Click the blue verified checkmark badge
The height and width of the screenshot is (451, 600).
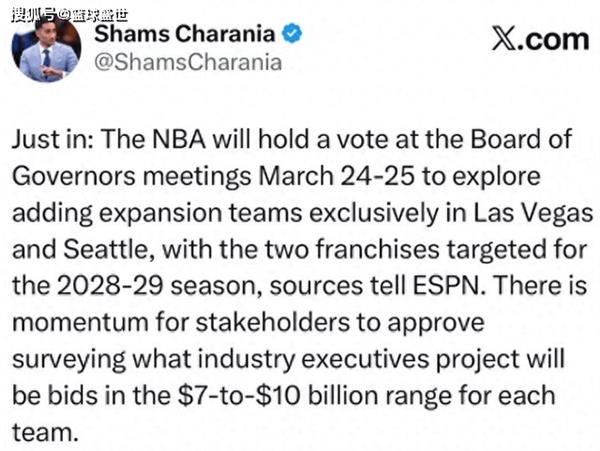292,35
